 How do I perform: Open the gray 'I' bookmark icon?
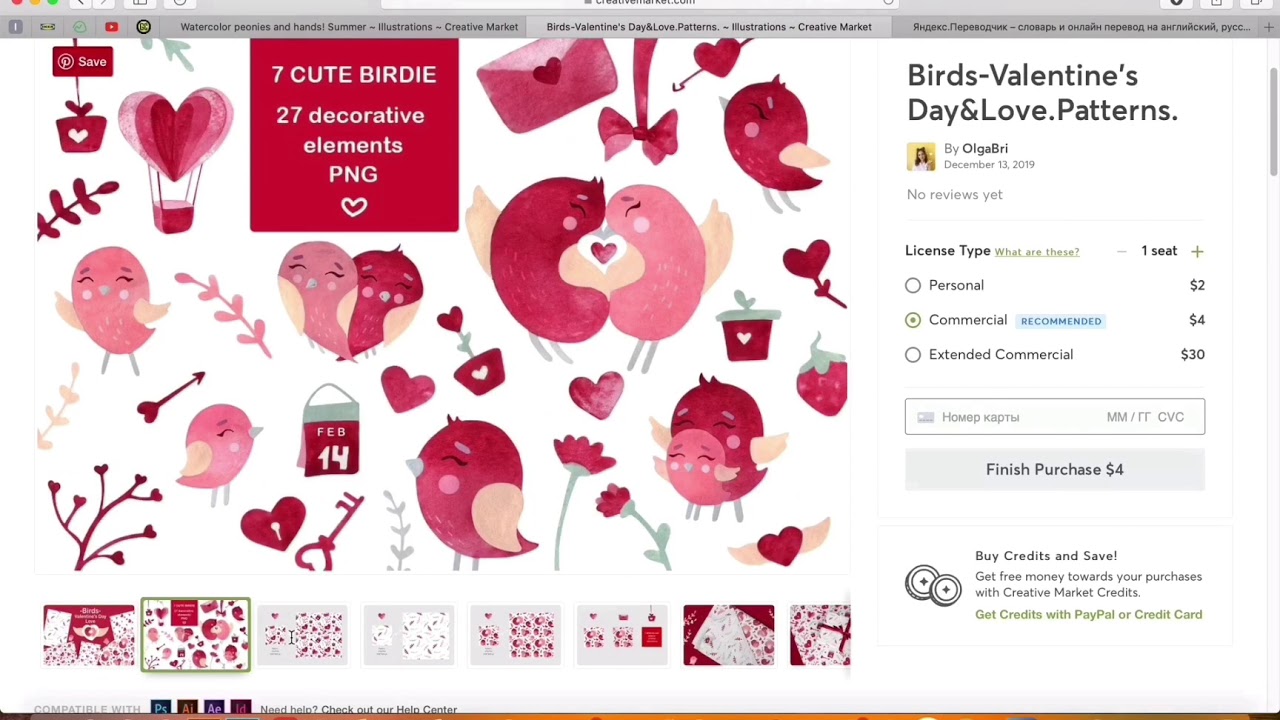click(16, 27)
